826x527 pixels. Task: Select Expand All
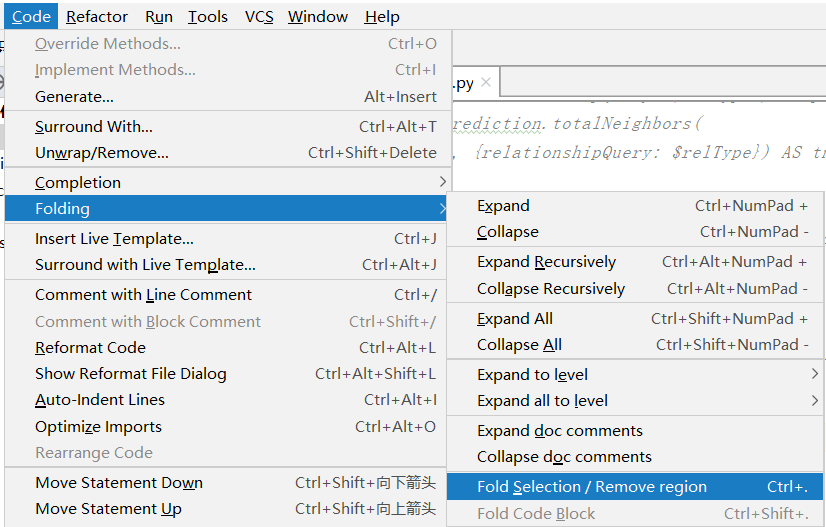tap(635, 319)
